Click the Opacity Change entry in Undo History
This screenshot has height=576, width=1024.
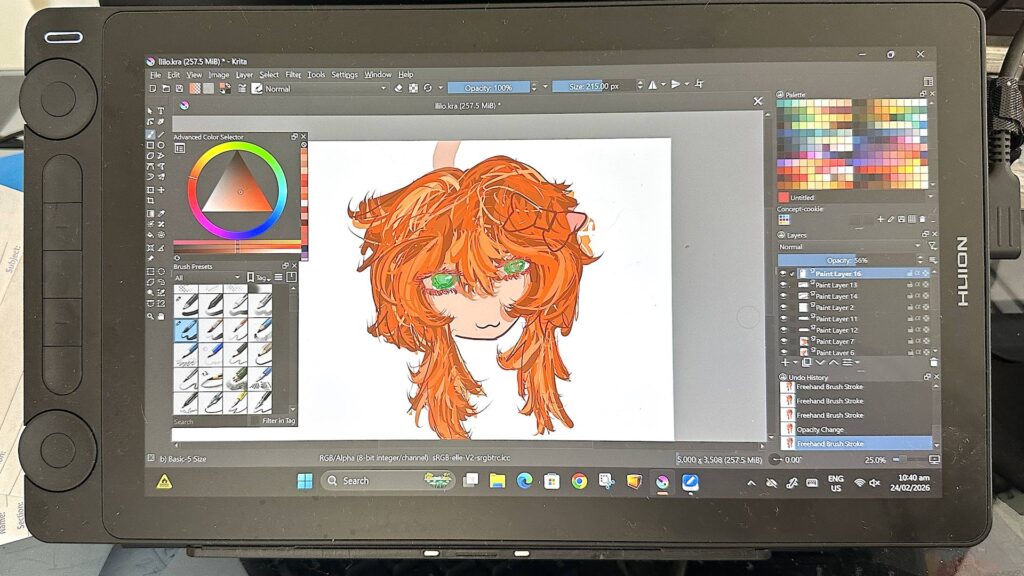[x=820, y=430]
